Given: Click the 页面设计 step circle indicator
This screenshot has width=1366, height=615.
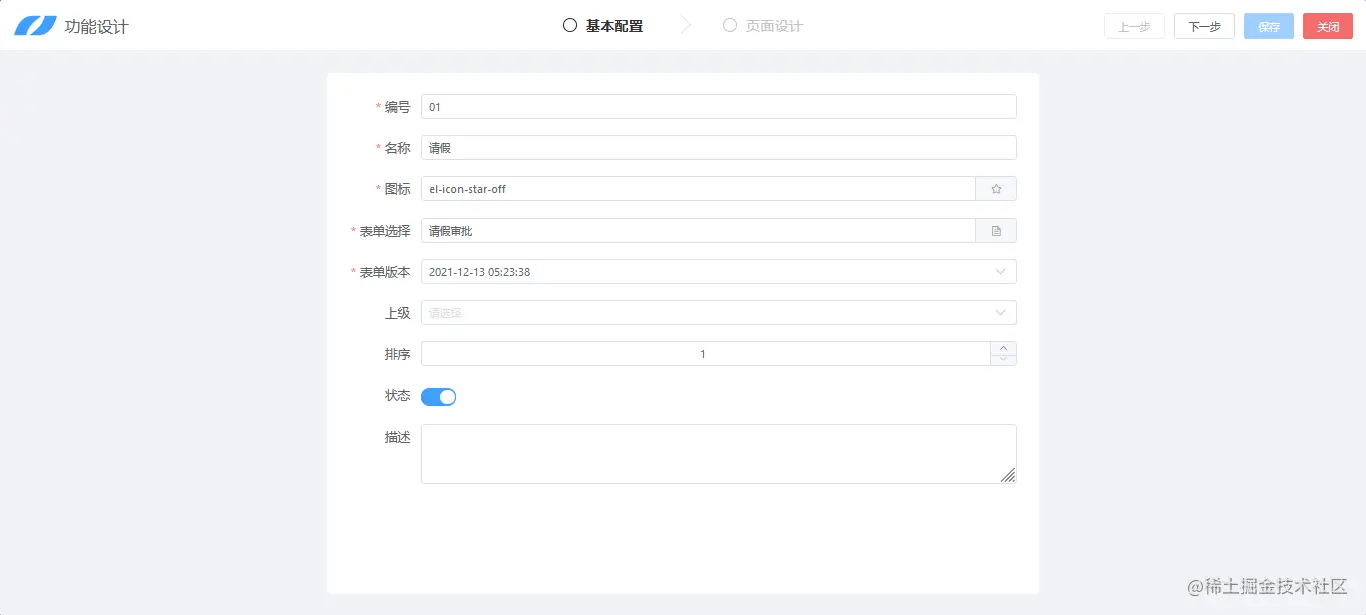Looking at the screenshot, I should coord(729,25).
